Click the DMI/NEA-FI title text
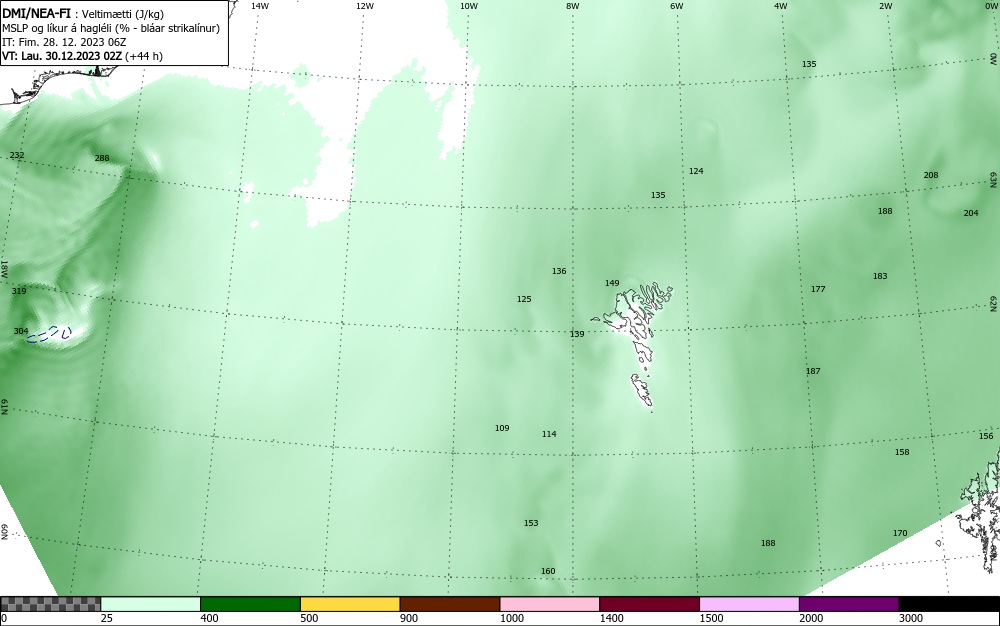Screen dimensions: 1000x626 [36, 14]
